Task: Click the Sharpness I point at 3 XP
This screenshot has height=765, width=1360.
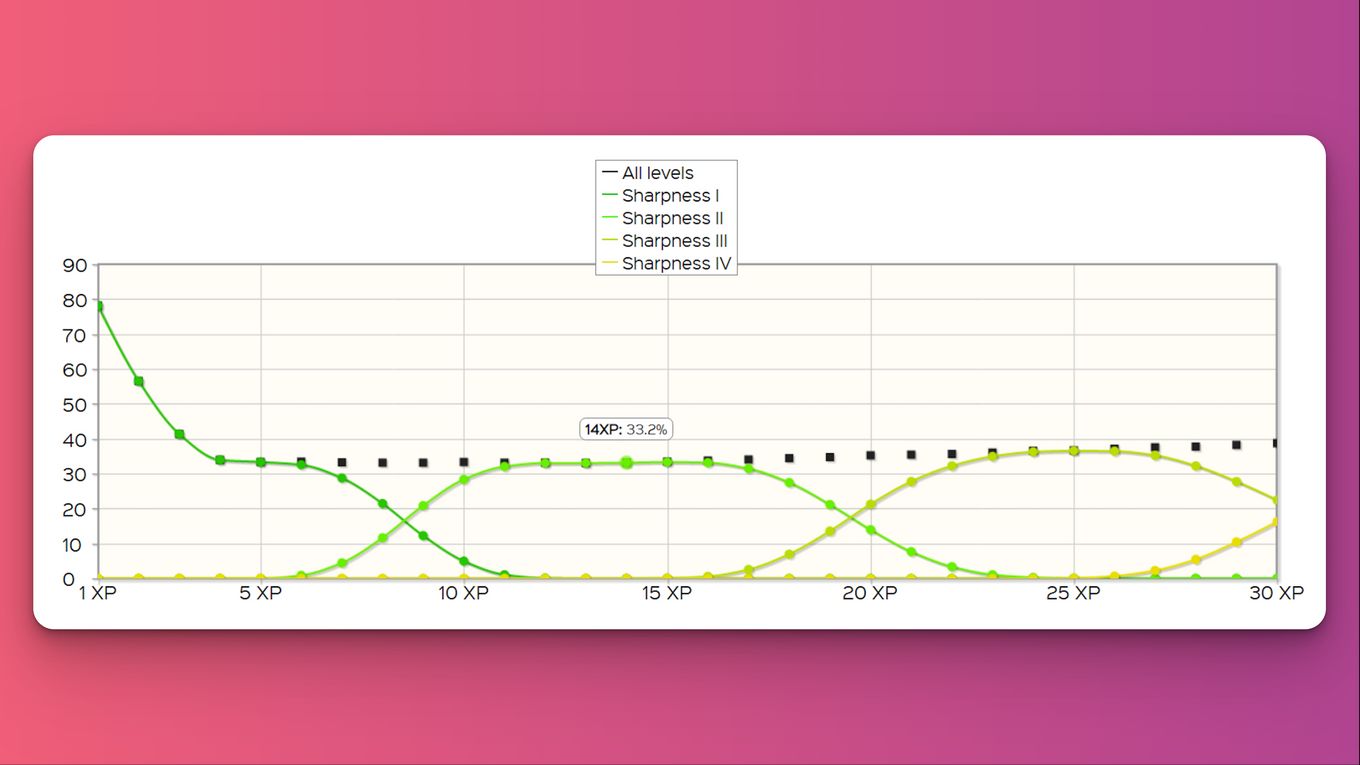Action: (179, 434)
